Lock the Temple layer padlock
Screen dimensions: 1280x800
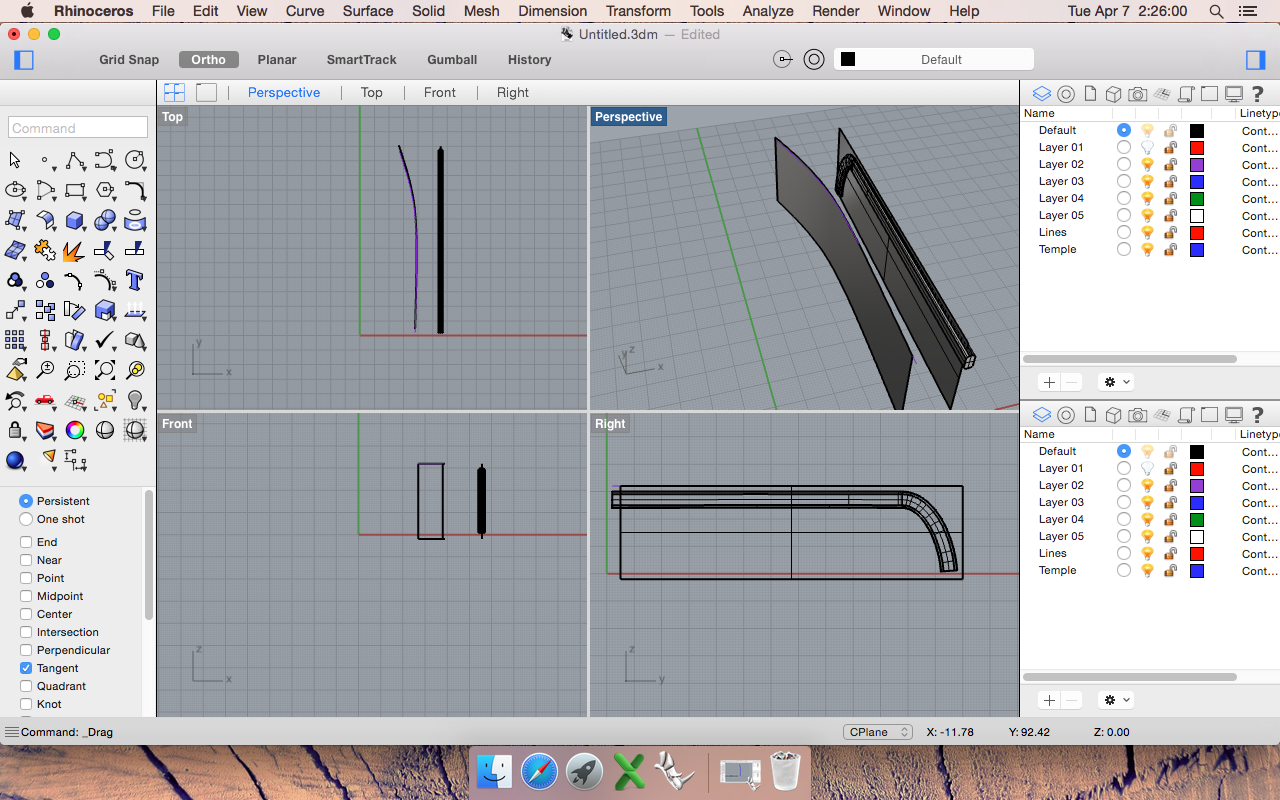coord(1170,249)
